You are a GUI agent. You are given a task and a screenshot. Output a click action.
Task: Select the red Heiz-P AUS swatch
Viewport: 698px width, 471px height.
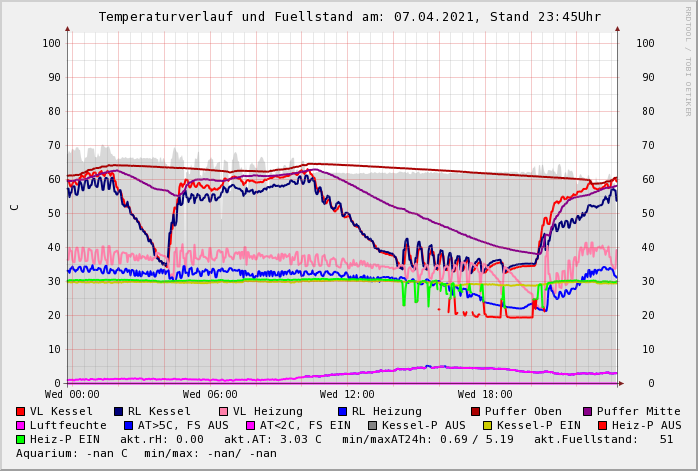[x=602, y=425]
